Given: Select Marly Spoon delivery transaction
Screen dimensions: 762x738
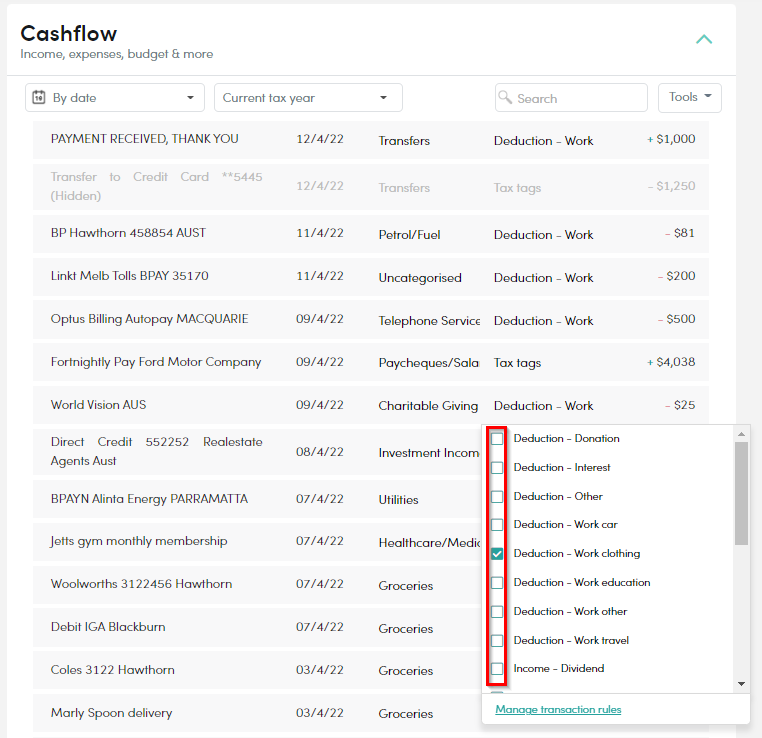Looking at the screenshot, I should coord(111,713).
